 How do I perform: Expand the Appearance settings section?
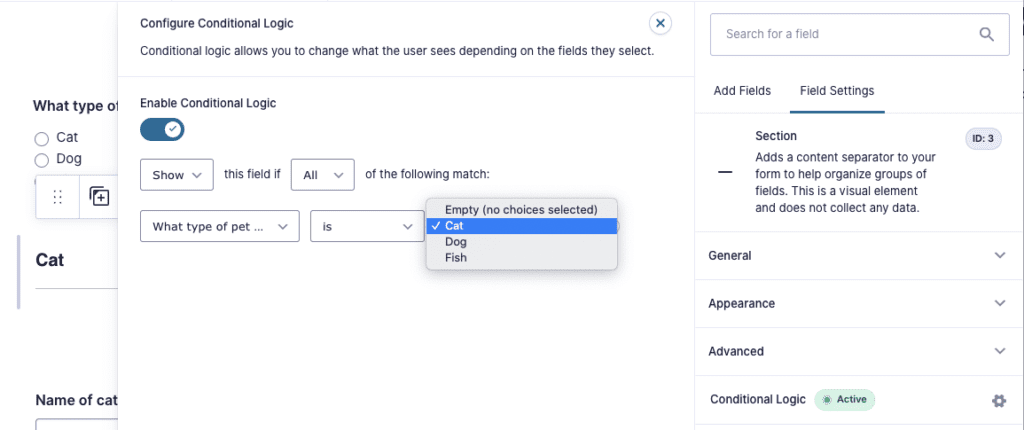tap(859, 304)
